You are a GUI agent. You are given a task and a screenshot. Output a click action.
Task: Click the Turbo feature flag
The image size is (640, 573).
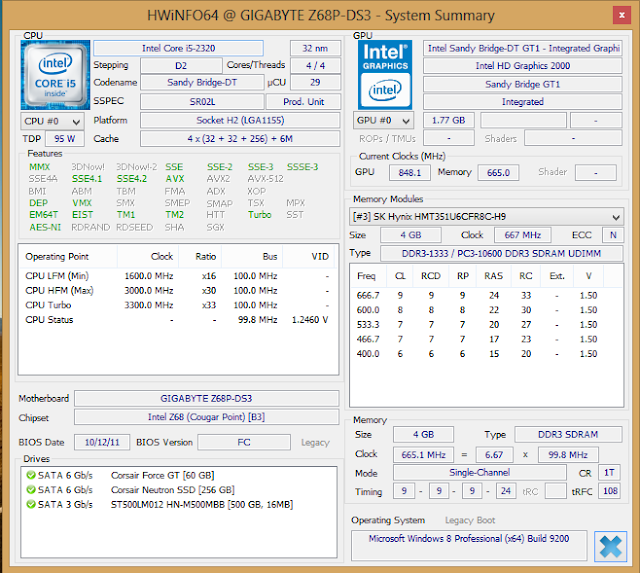click(260, 215)
